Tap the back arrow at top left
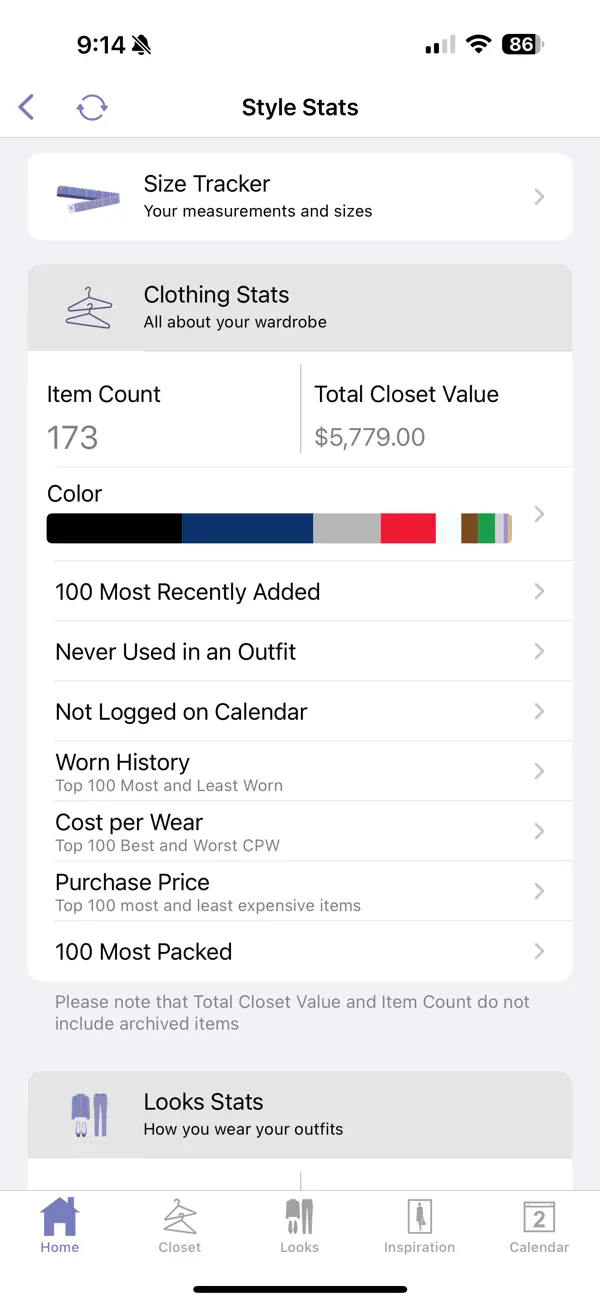Screen dimensions: 600x1304 click(26, 107)
